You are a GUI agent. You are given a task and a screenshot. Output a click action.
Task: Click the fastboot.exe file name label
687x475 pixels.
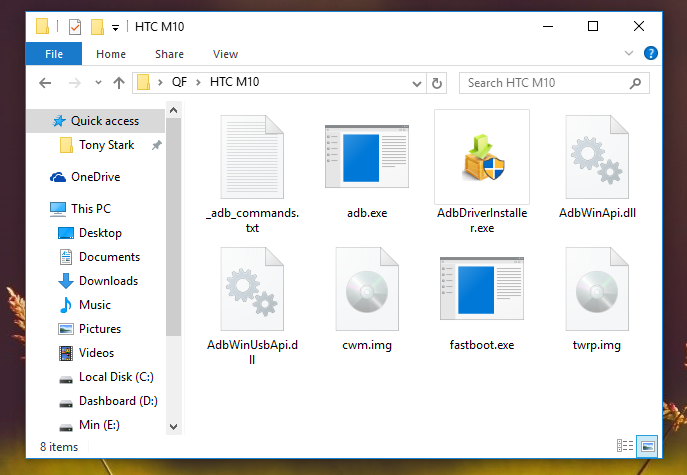point(482,345)
